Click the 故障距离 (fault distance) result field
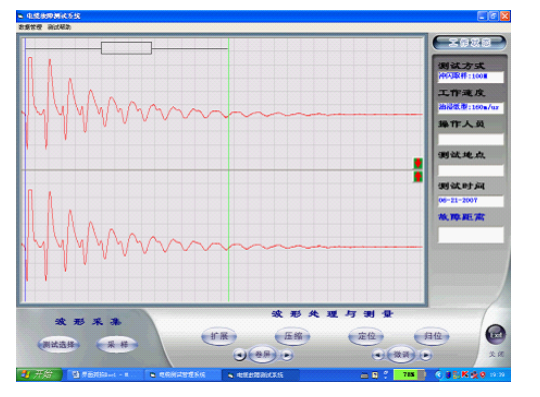Screen dimensions: 540x397 (471, 235)
